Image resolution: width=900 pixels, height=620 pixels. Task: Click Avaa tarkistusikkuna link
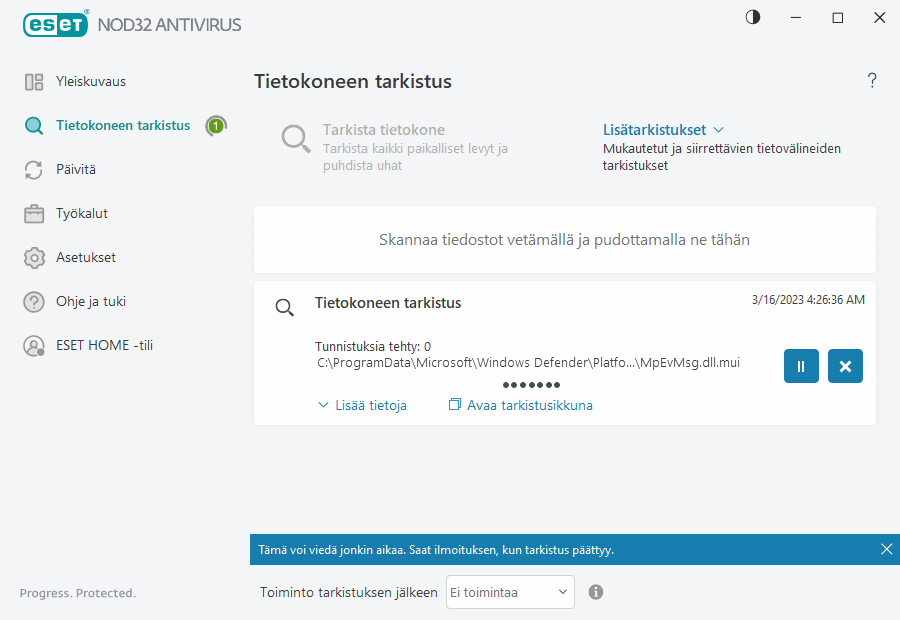520,405
